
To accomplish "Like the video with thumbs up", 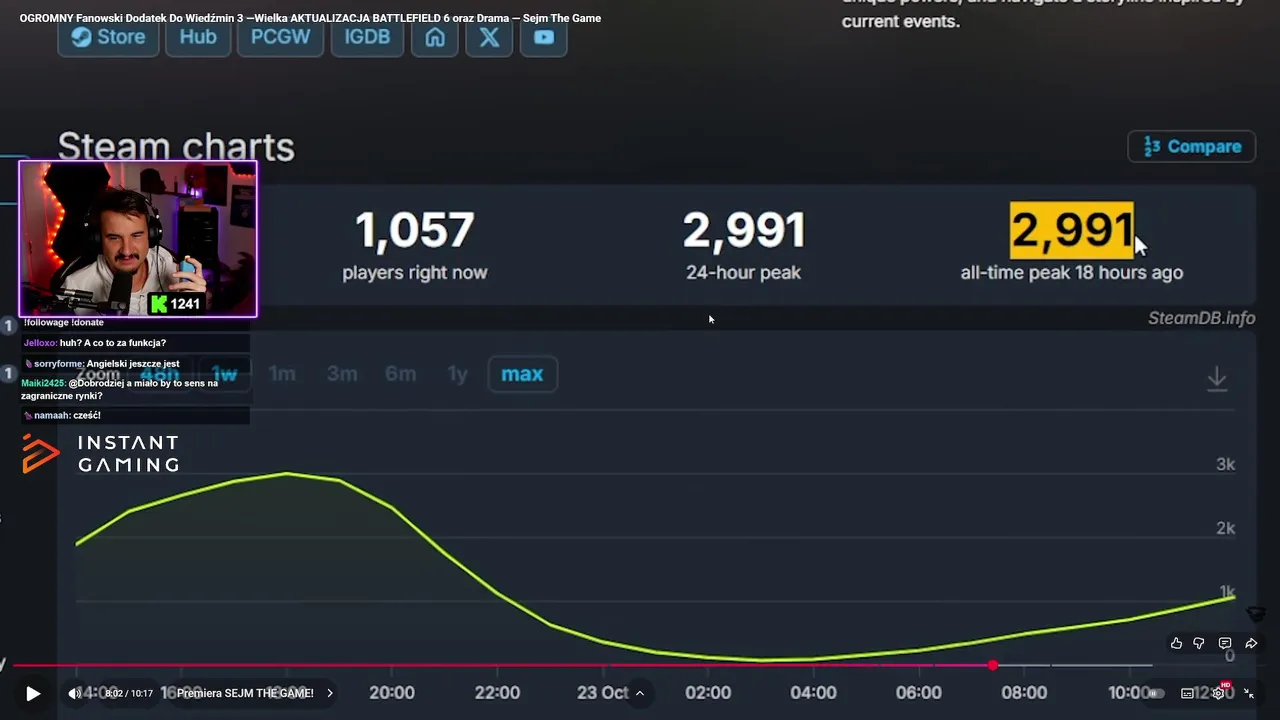I will point(1176,643).
